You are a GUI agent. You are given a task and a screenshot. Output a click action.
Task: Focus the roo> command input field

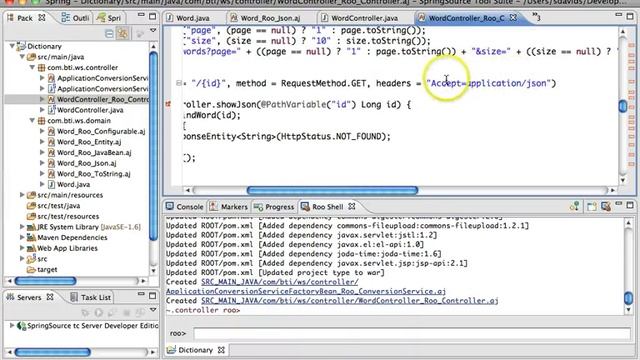tap(412, 333)
